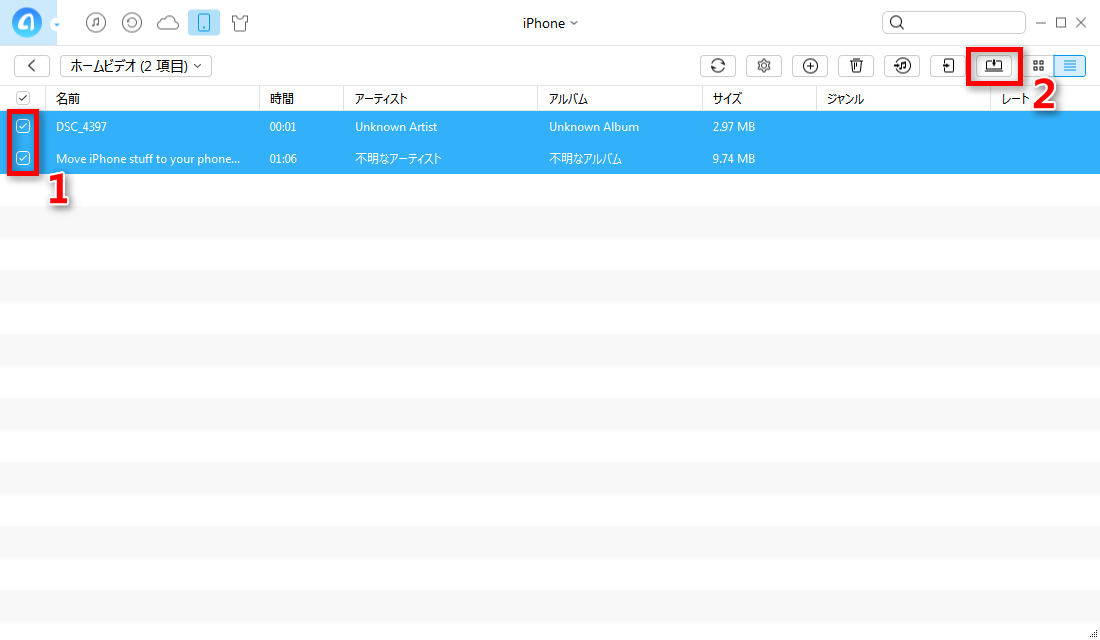Switch to thumbnail grid view
Image resolution: width=1100 pixels, height=640 pixels.
[1038, 66]
